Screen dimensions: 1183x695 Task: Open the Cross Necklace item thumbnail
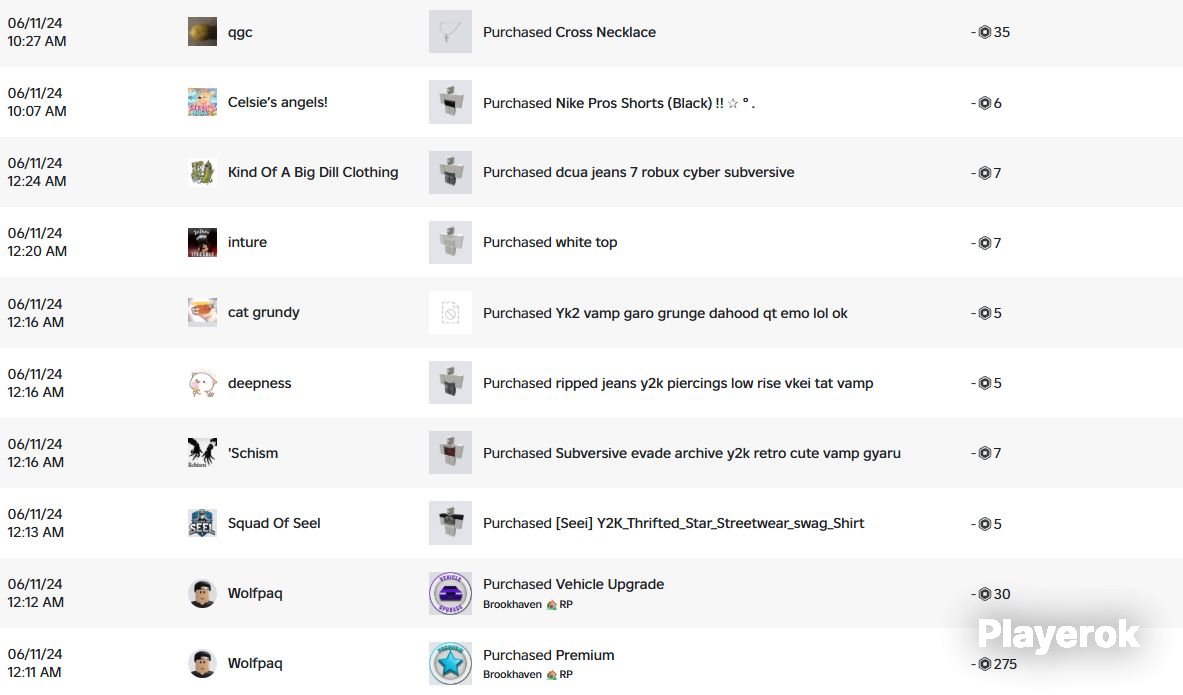coord(450,32)
